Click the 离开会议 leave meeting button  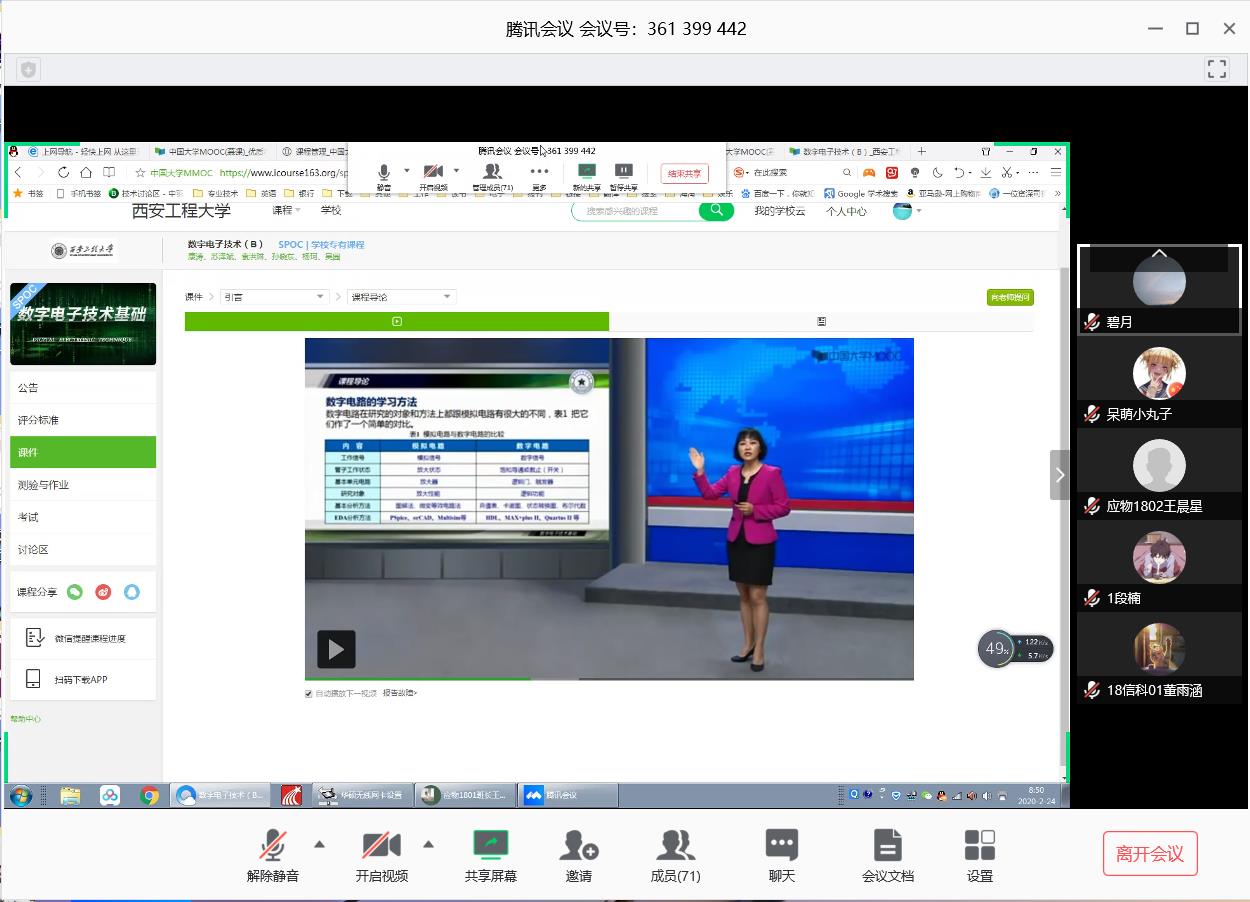point(1149,854)
